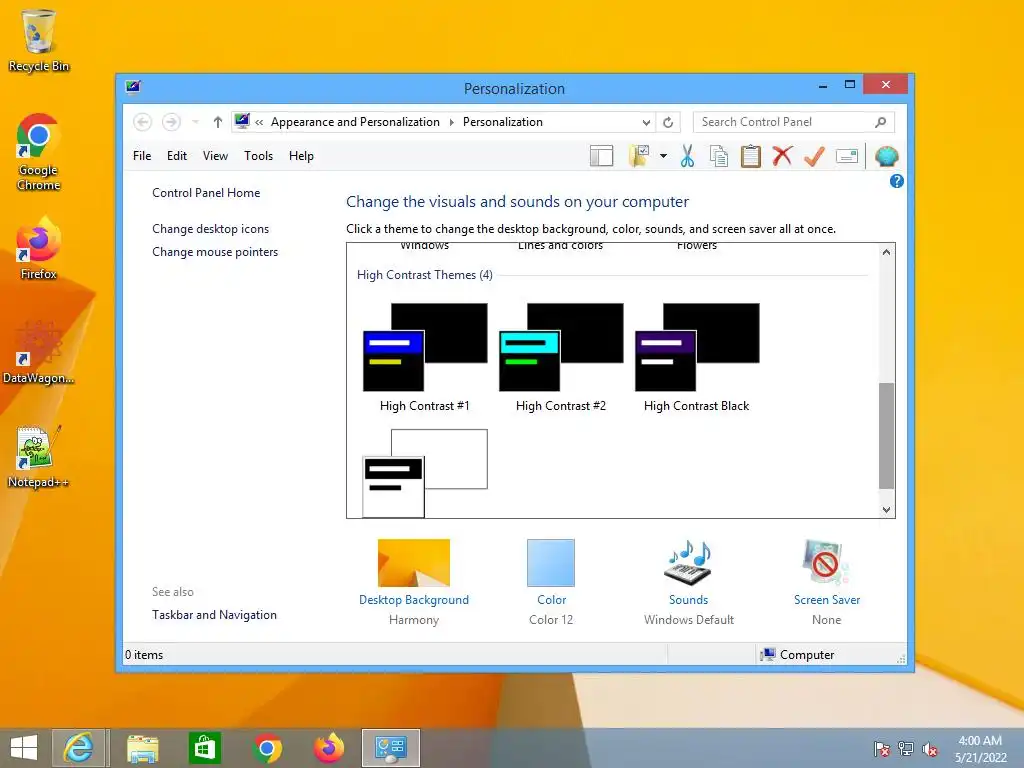Click the folder options toolbar icon
Viewport: 1024px width, 768px height.
point(639,156)
